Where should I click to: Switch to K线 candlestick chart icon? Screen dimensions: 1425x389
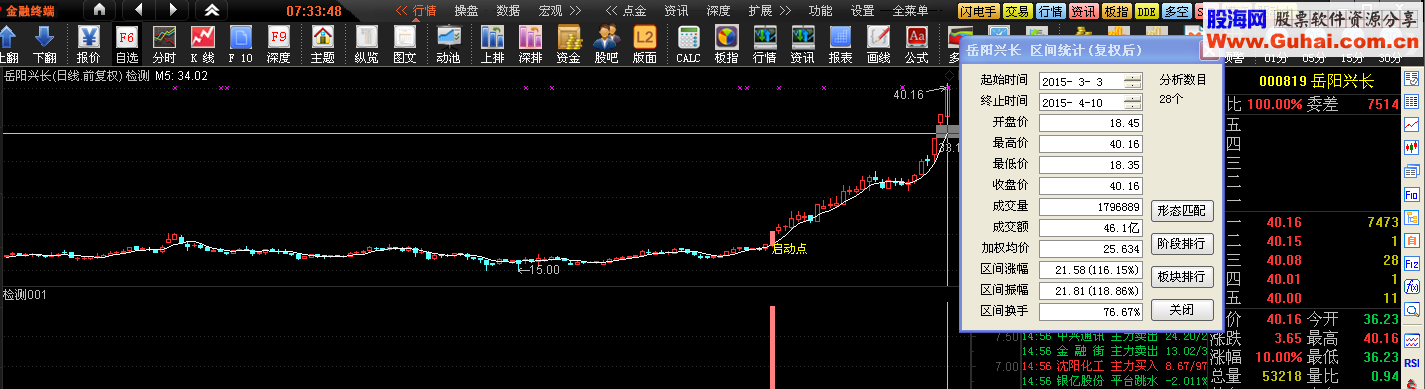click(202, 38)
